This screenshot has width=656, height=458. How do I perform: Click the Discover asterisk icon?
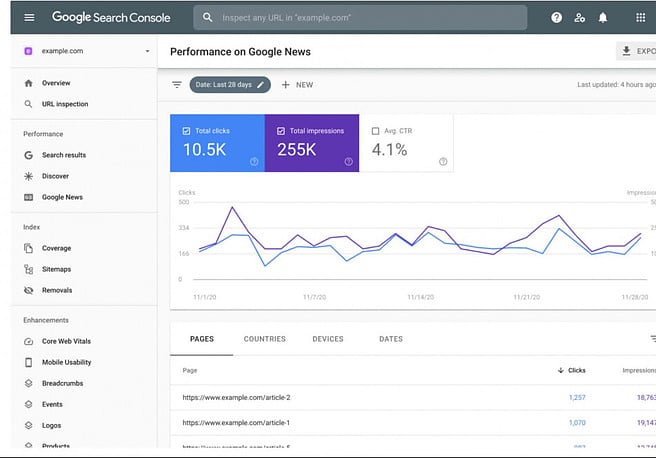tap(28, 176)
